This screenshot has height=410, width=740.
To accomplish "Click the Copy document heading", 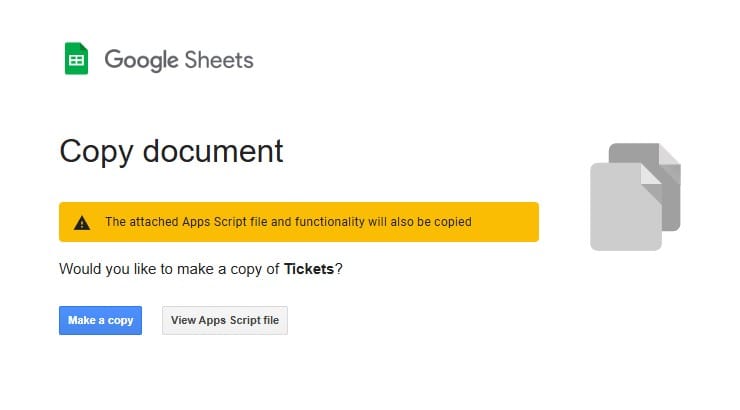I will 171,152.
